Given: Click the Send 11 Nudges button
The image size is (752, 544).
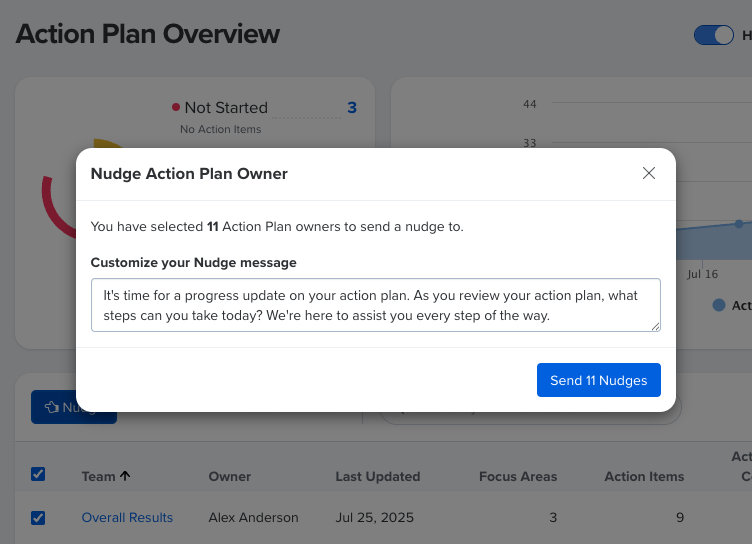Looking at the screenshot, I should pos(598,380).
